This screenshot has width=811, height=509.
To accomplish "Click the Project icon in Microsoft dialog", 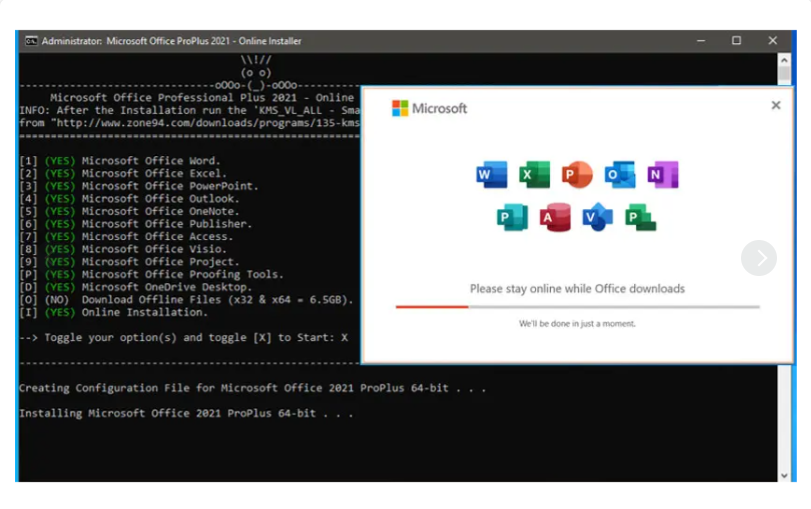I will (640, 217).
